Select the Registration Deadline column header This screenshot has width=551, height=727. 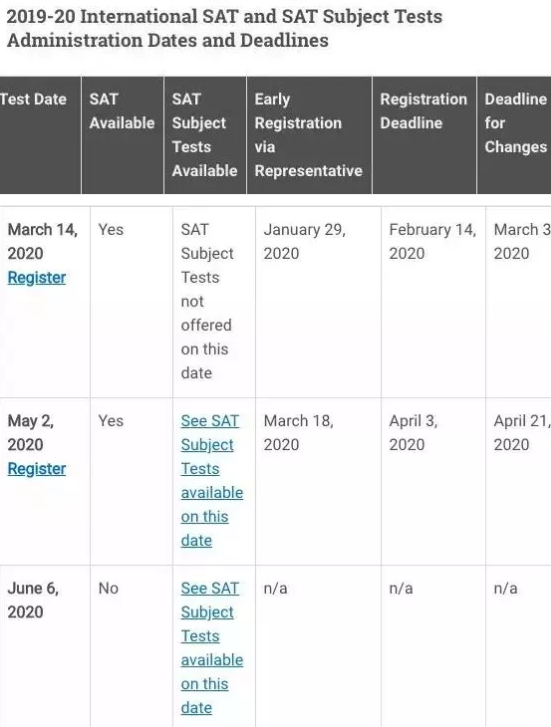[423, 111]
